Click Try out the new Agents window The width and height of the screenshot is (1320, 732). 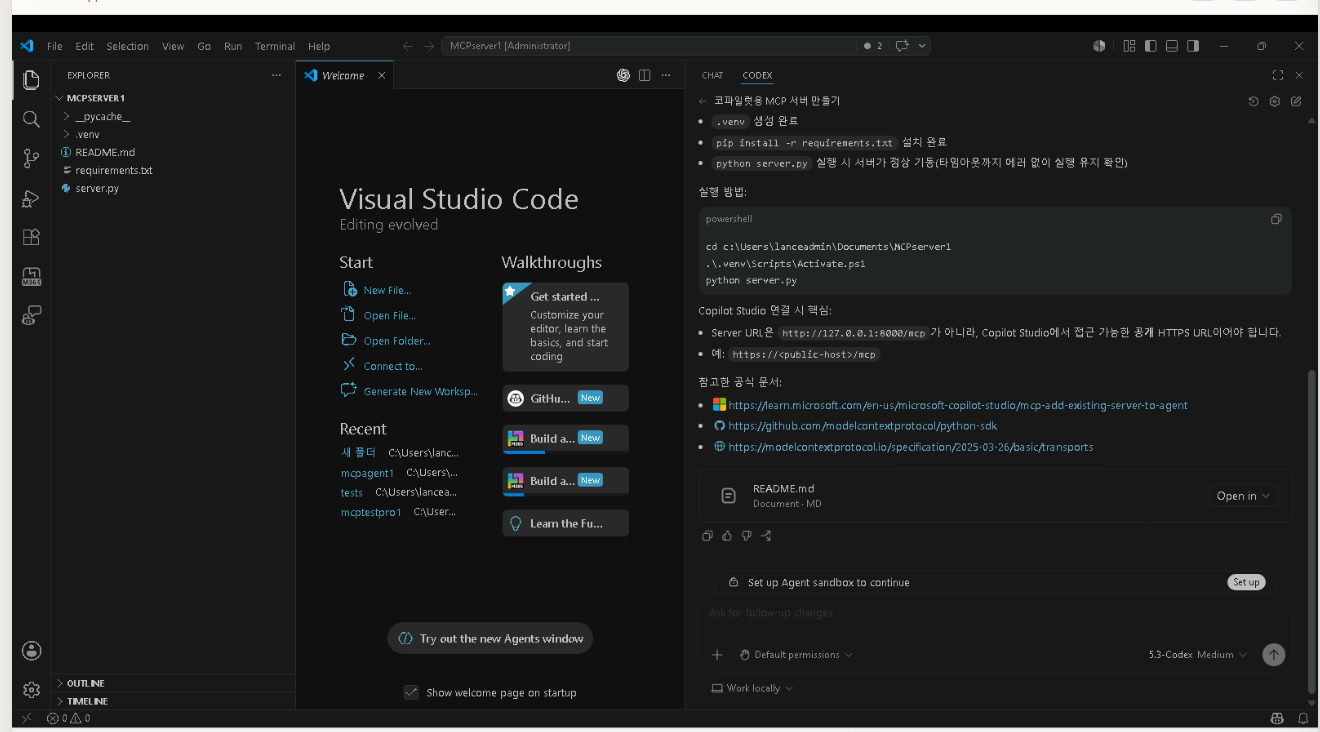[x=490, y=638]
